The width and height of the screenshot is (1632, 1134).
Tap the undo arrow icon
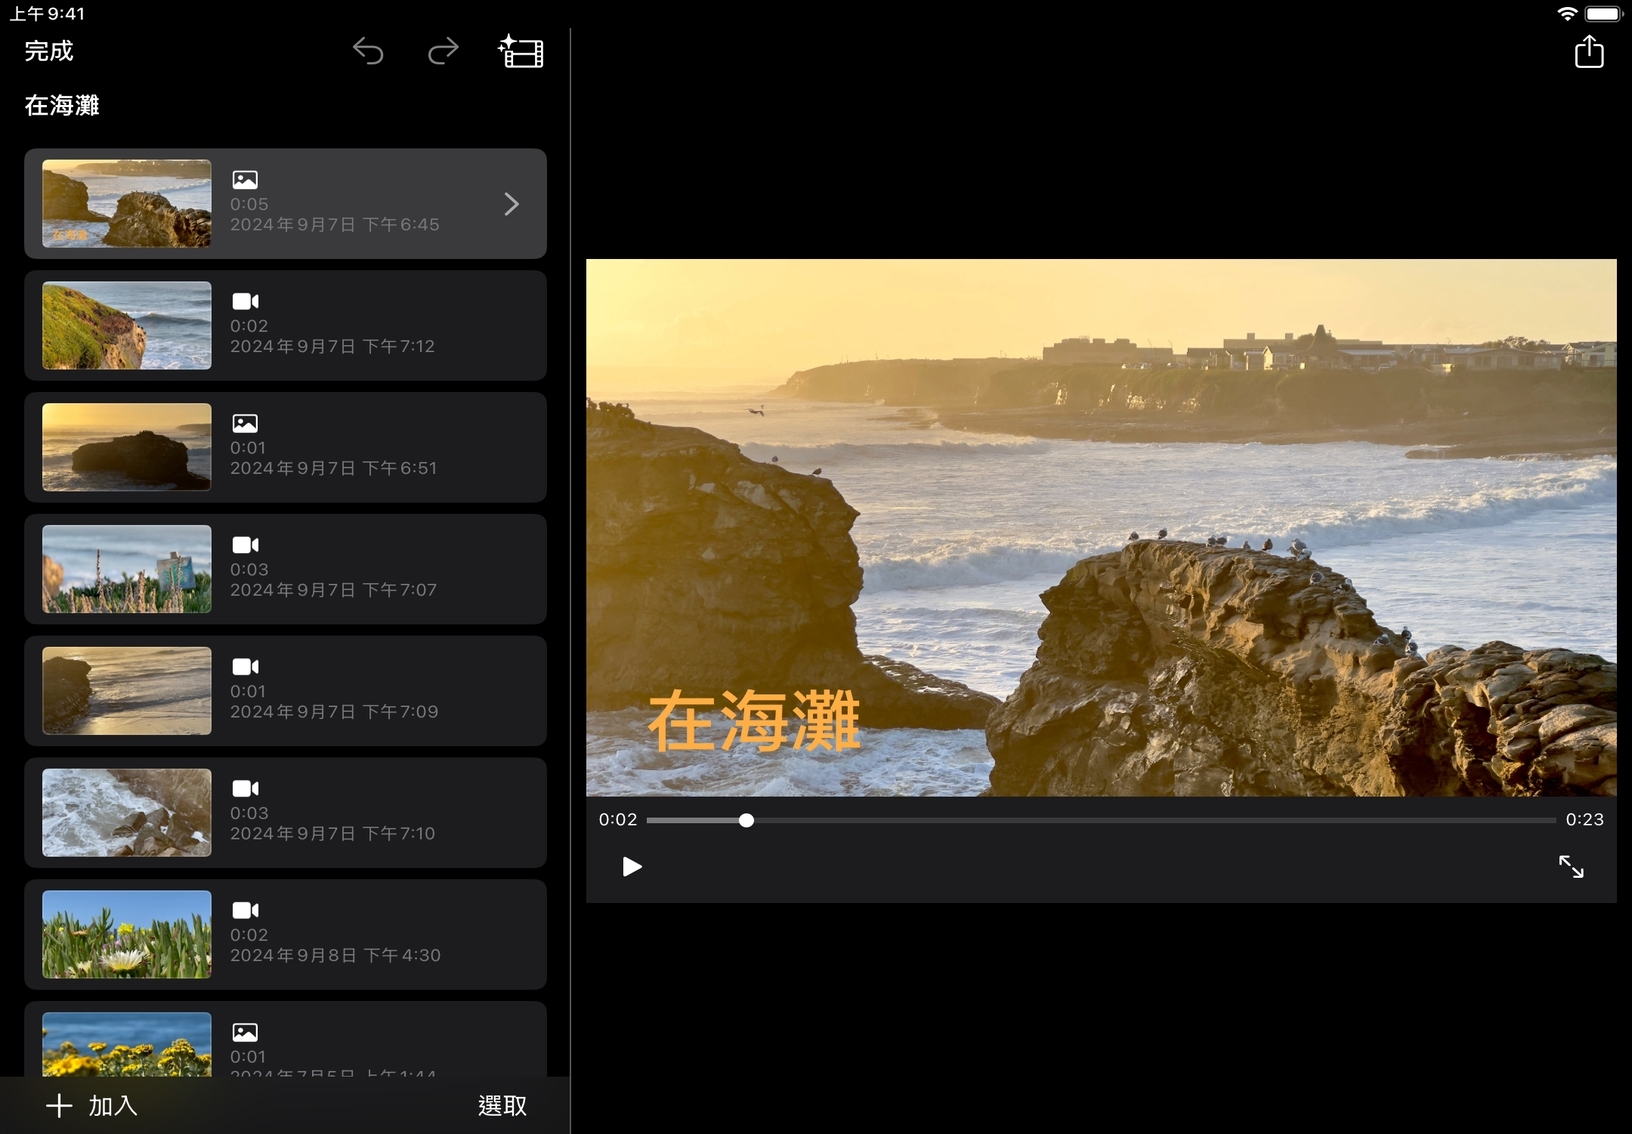pyautogui.click(x=368, y=51)
